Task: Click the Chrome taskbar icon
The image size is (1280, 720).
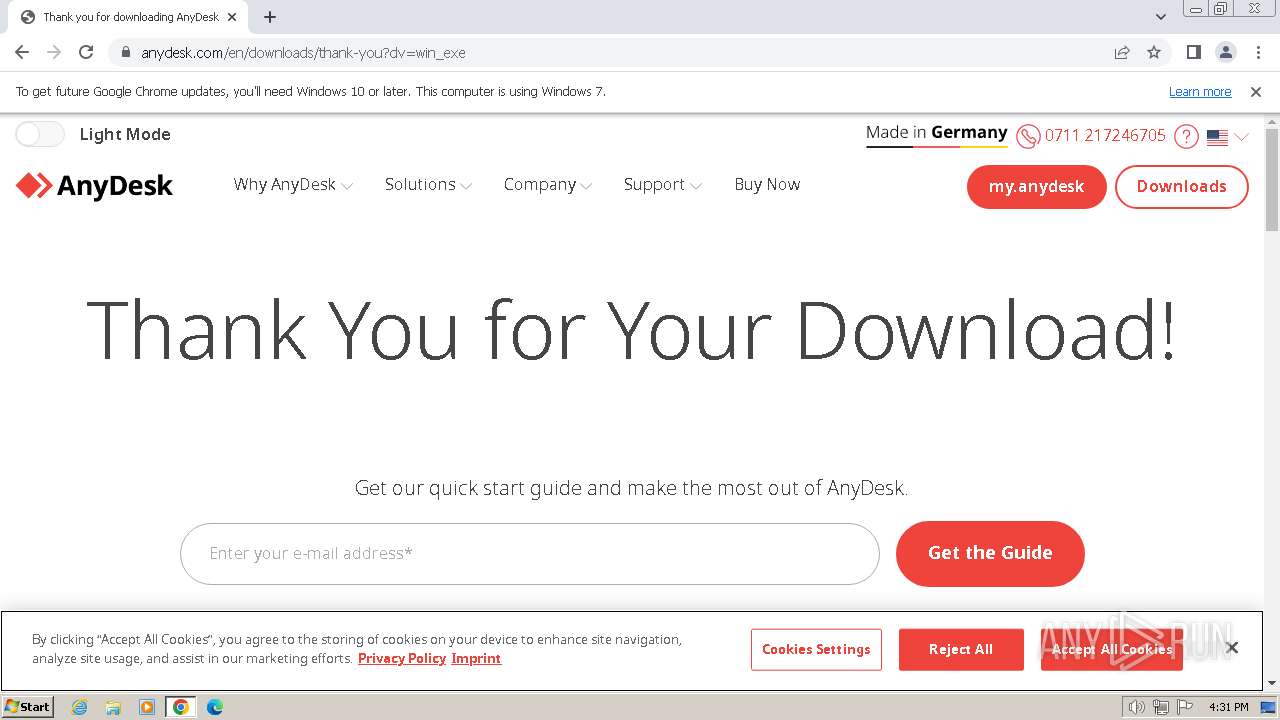Action: pos(181,707)
